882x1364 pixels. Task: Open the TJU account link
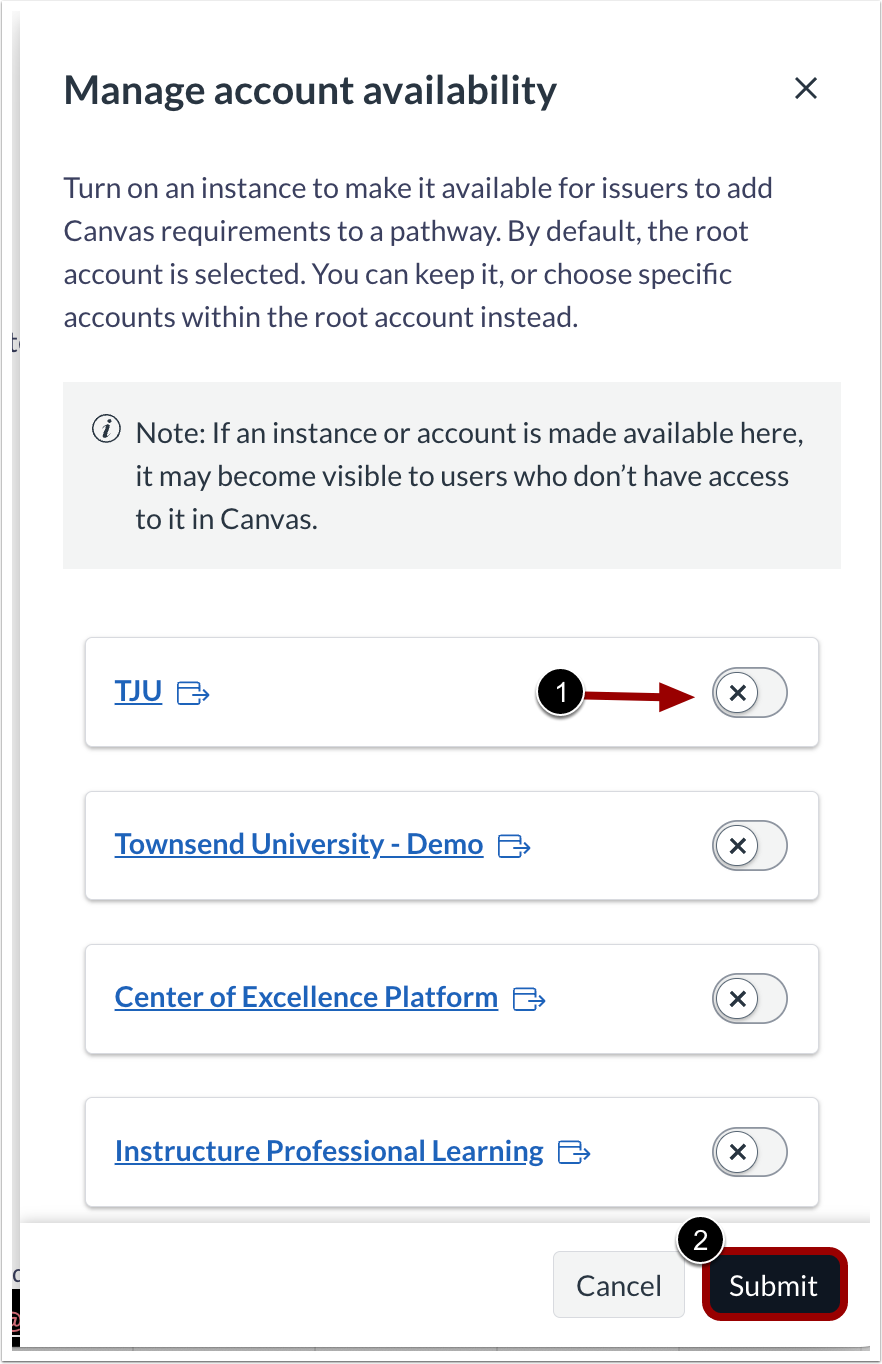(137, 691)
